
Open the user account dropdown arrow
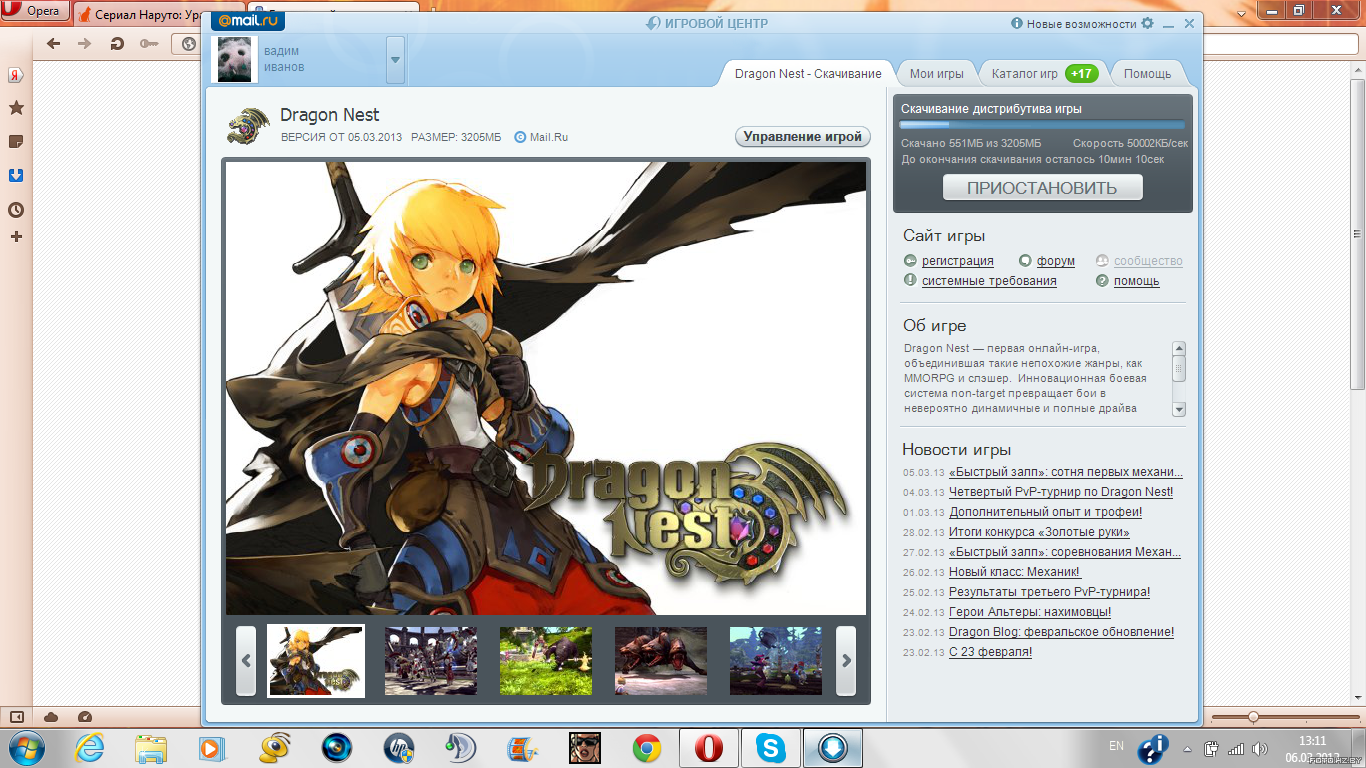(x=395, y=60)
